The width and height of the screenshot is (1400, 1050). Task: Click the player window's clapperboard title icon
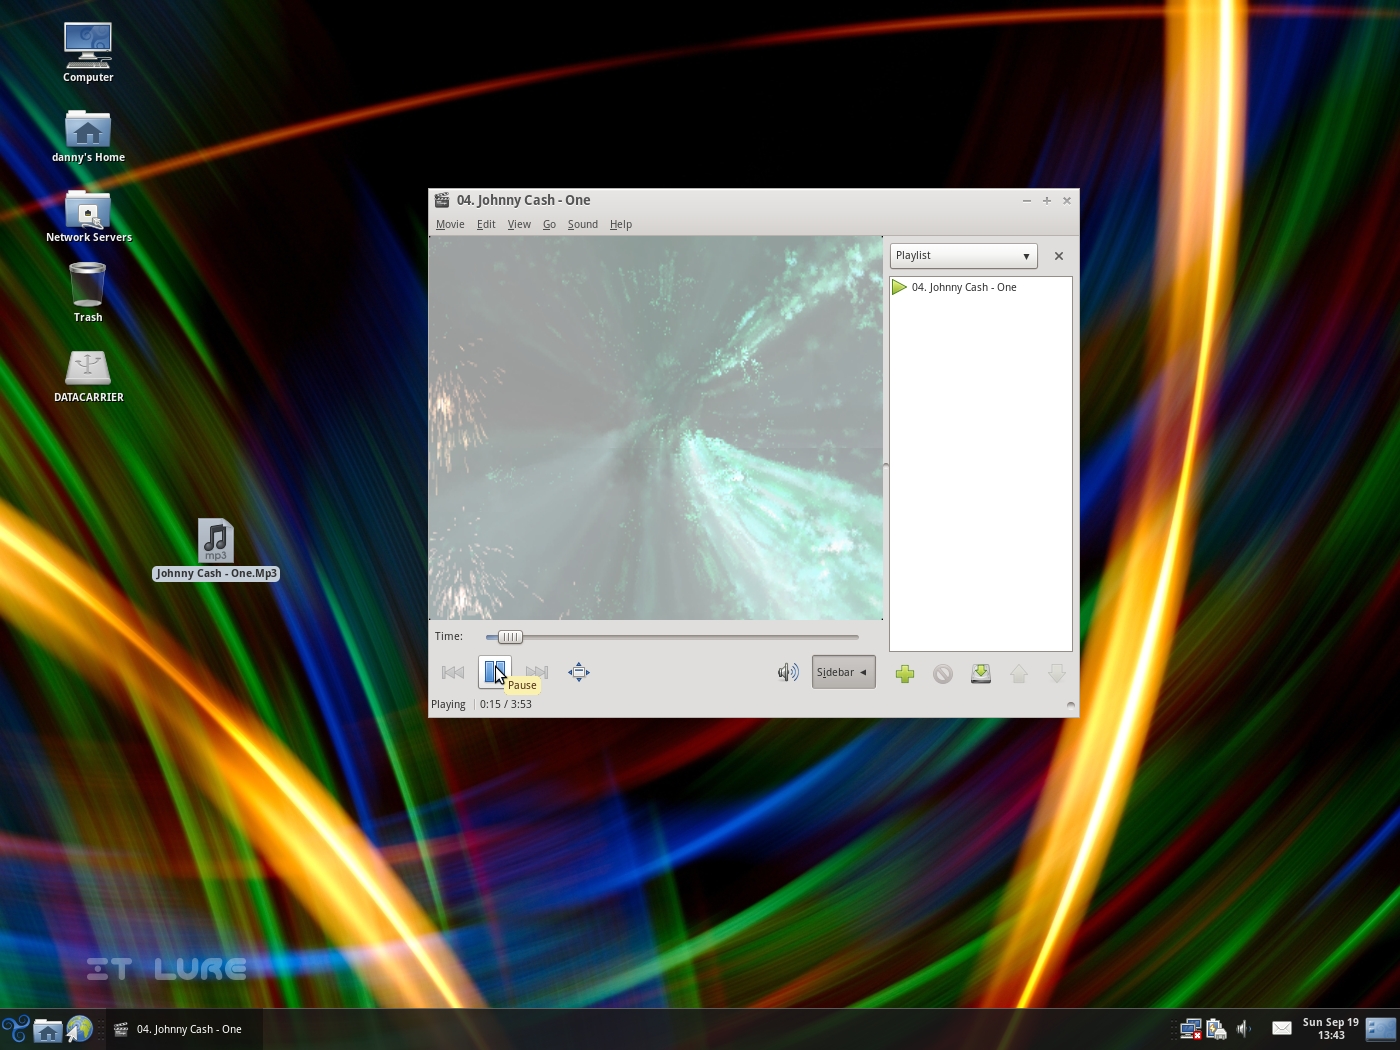pyautogui.click(x=442, y=200)
